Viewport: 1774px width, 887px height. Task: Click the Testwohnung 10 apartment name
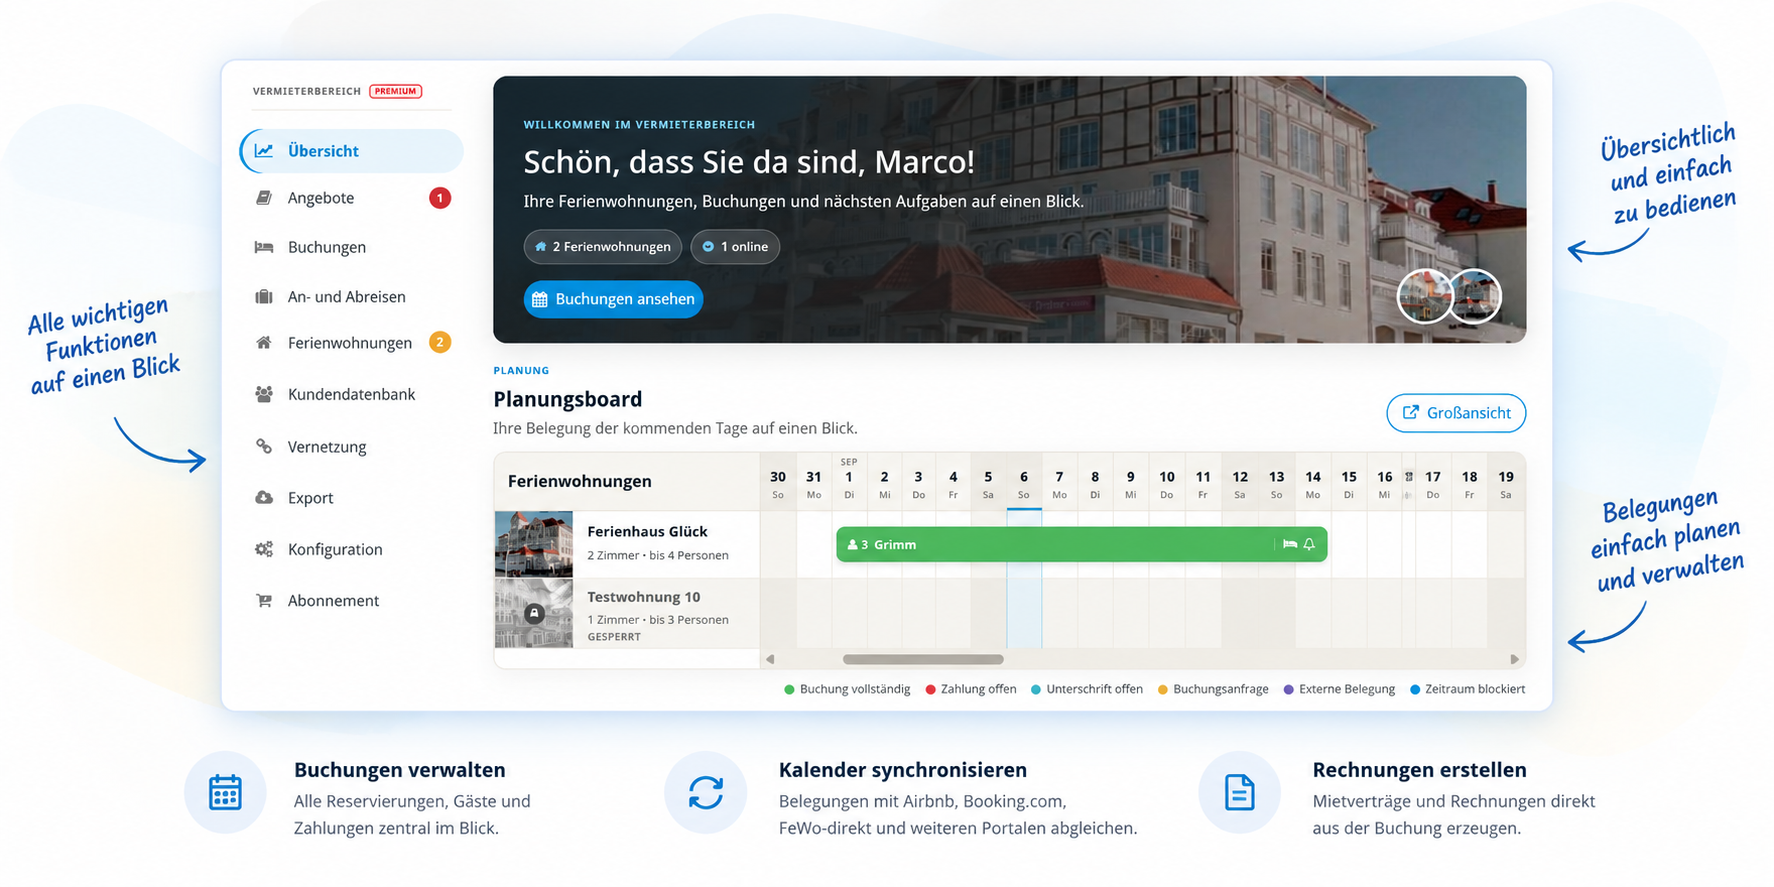[x=643, y=597]
